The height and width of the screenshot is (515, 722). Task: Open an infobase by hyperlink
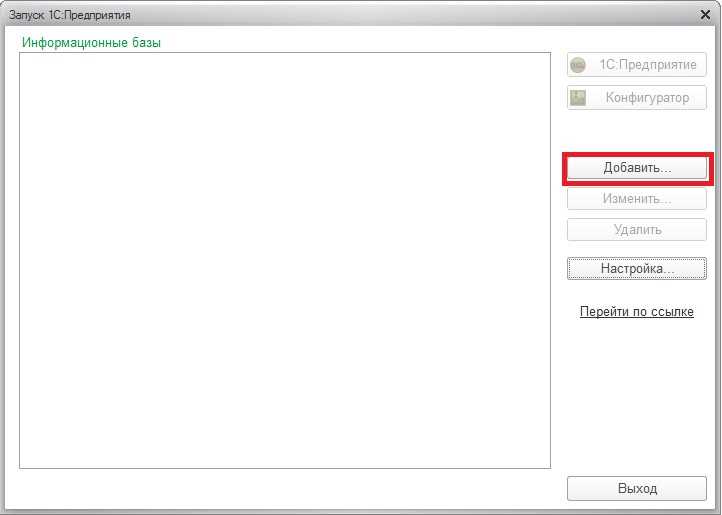(637, 312)
